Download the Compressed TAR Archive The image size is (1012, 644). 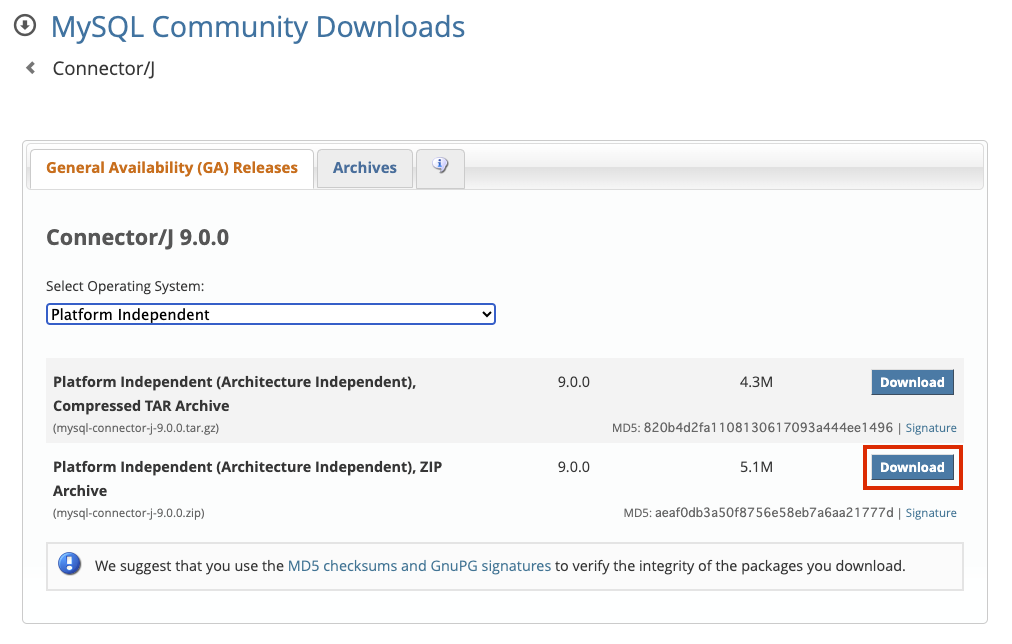[x=911, y=381]
